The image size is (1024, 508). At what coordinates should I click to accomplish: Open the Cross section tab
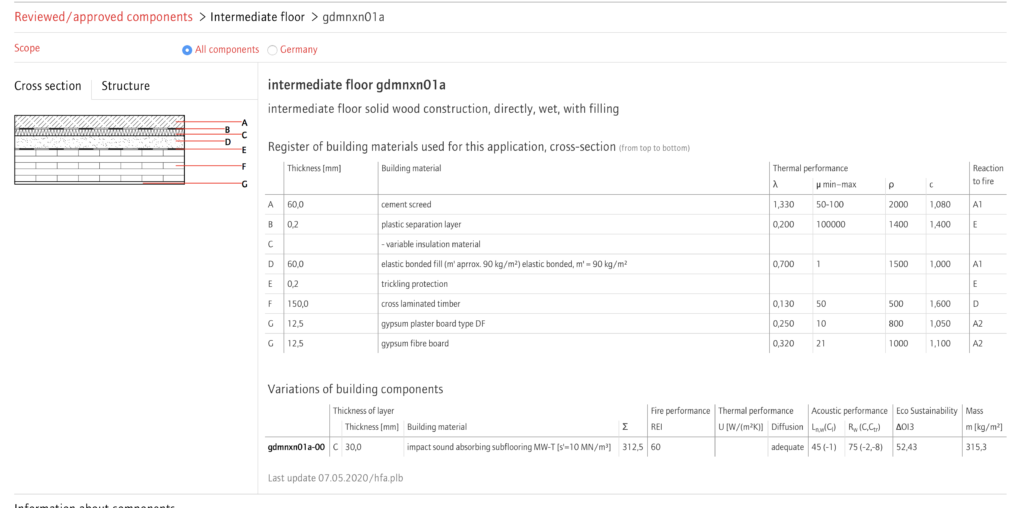(48, 86)
